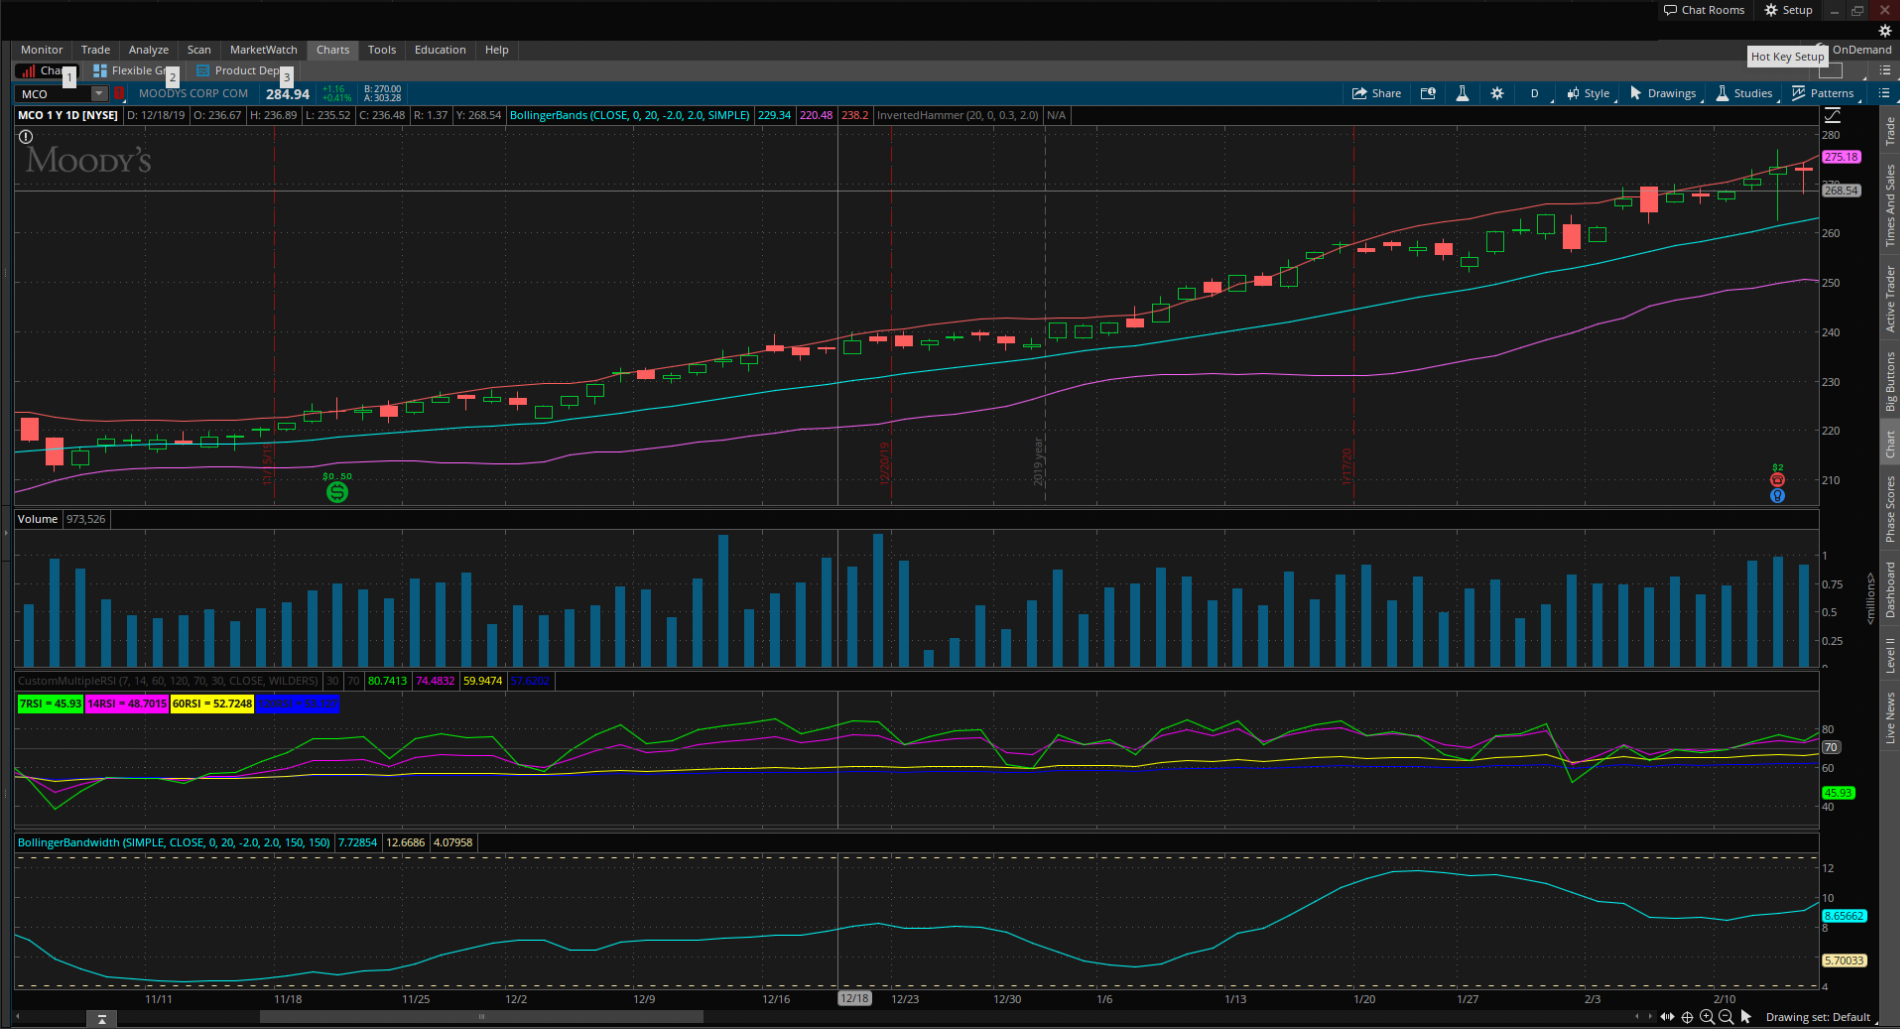Open the Drawing set: Default menu
The image size is (1900, 1029).
click(x=1820, y=1017)
